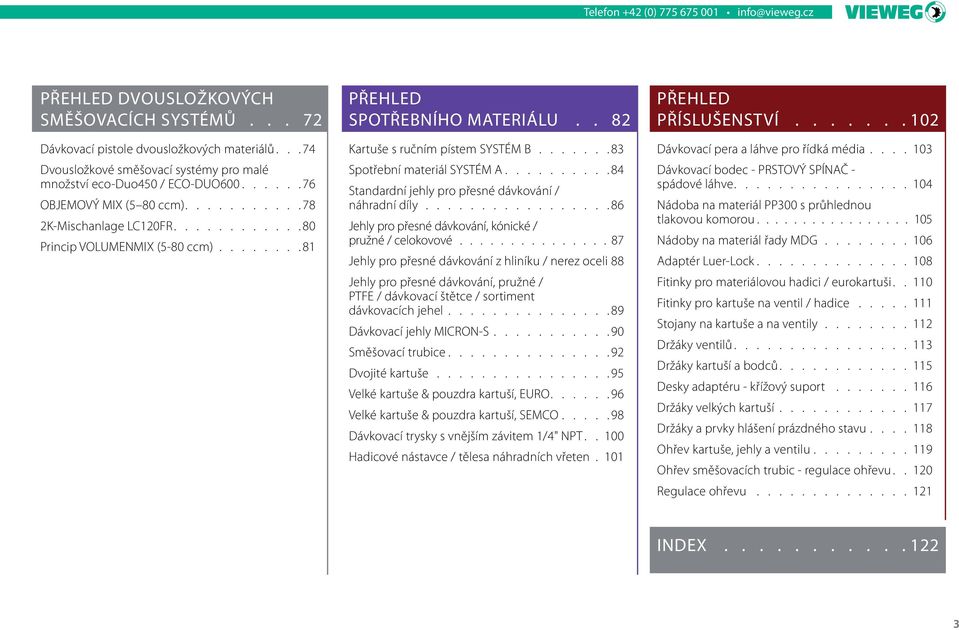The image size is (959, 630).
Task: Click the info@vieweg.cz email address
Action: (775, 12)
